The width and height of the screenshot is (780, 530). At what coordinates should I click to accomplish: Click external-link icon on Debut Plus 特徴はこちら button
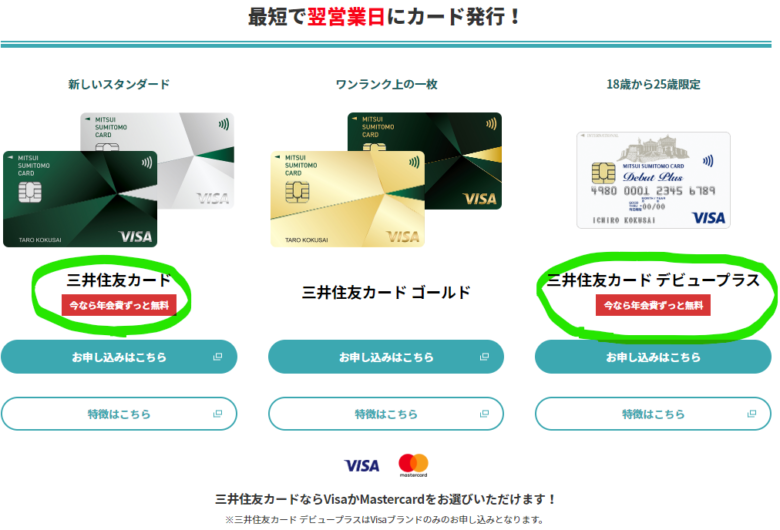pyautogui.click(x=752, y=414)
